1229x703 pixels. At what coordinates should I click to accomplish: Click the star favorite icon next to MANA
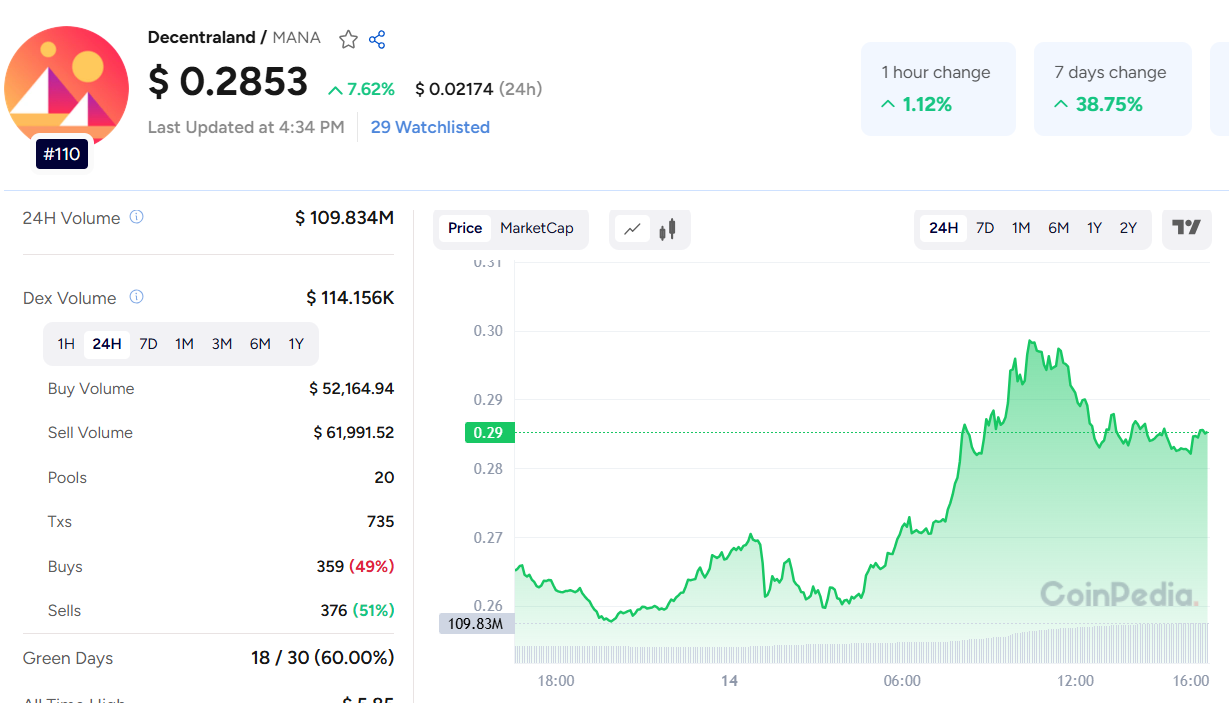click(348, 39)
